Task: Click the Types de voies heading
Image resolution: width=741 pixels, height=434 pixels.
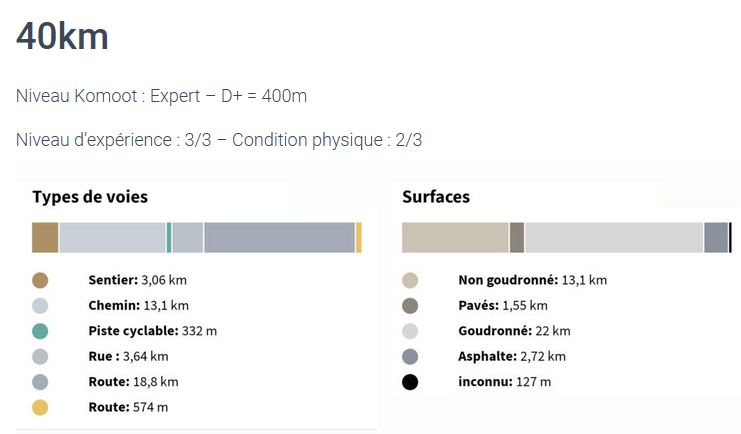Action: 90,197
